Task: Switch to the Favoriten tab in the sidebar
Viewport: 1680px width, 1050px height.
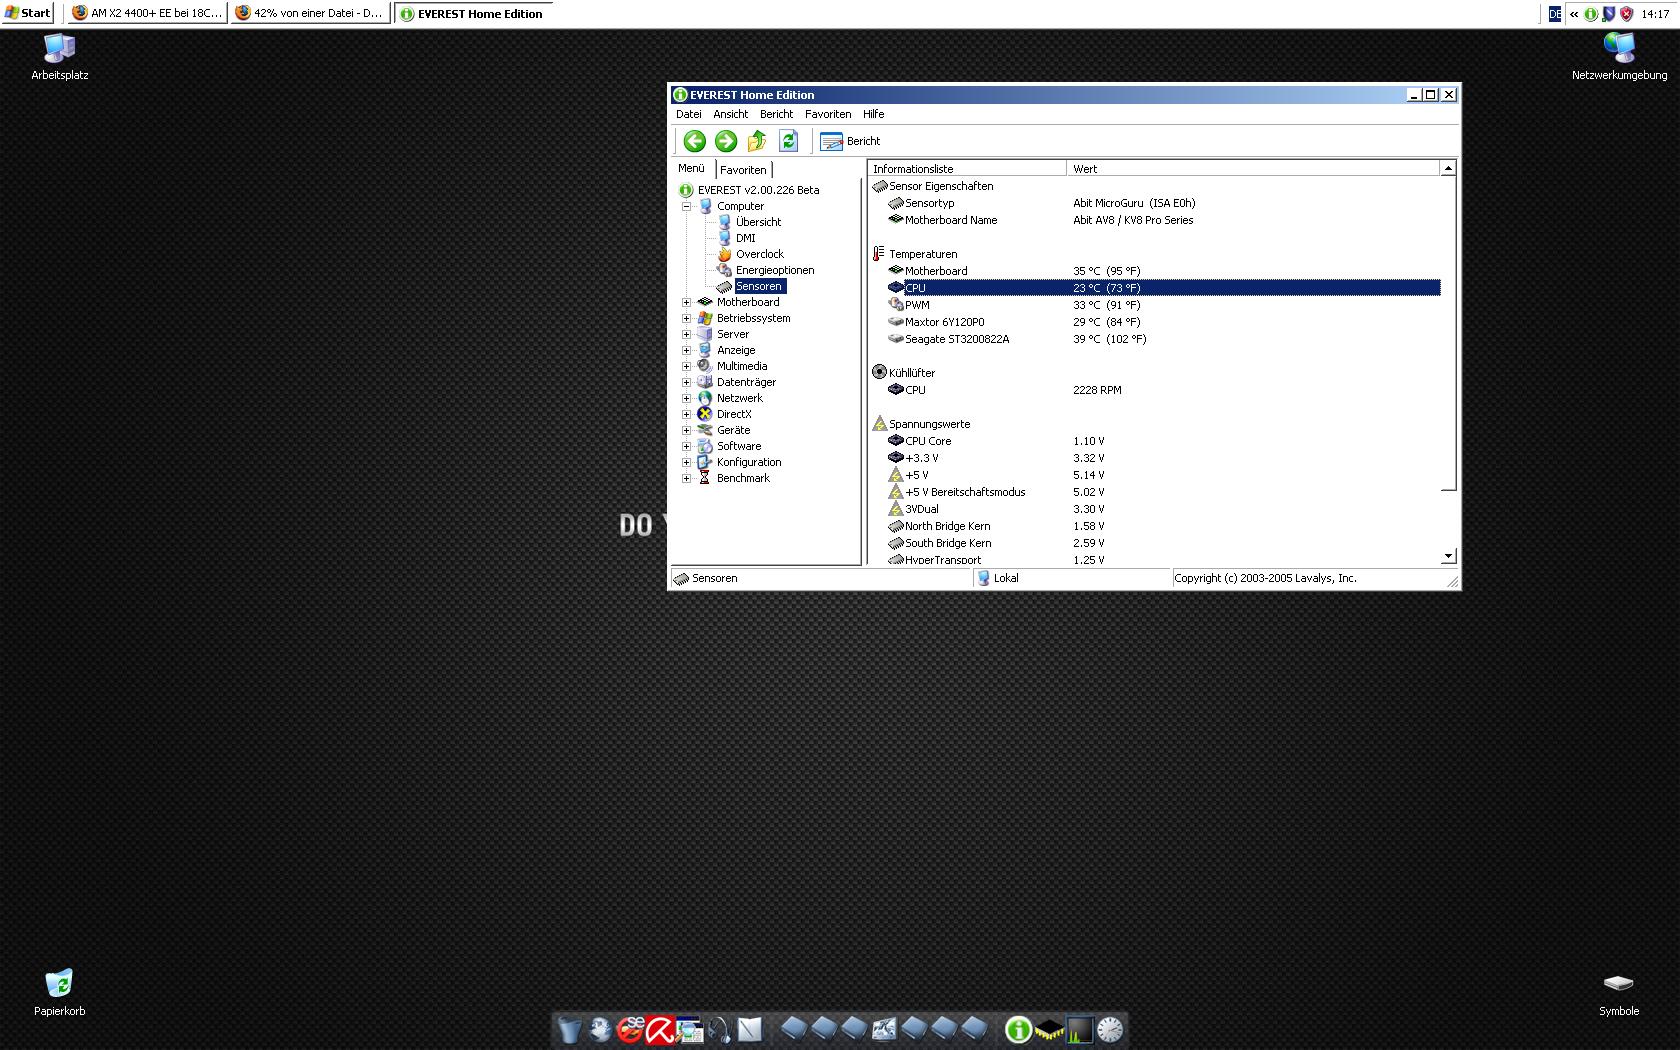Action: pos(743,170)
